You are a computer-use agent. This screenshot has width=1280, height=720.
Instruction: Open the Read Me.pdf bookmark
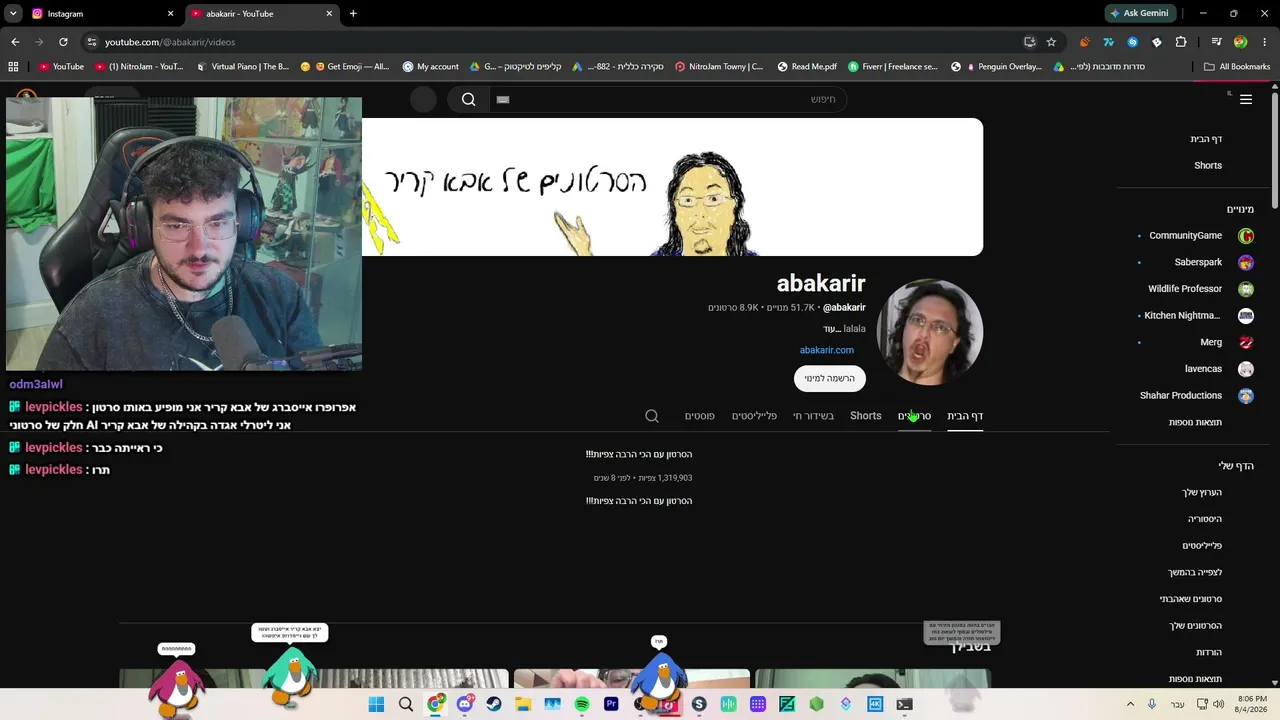806,67
